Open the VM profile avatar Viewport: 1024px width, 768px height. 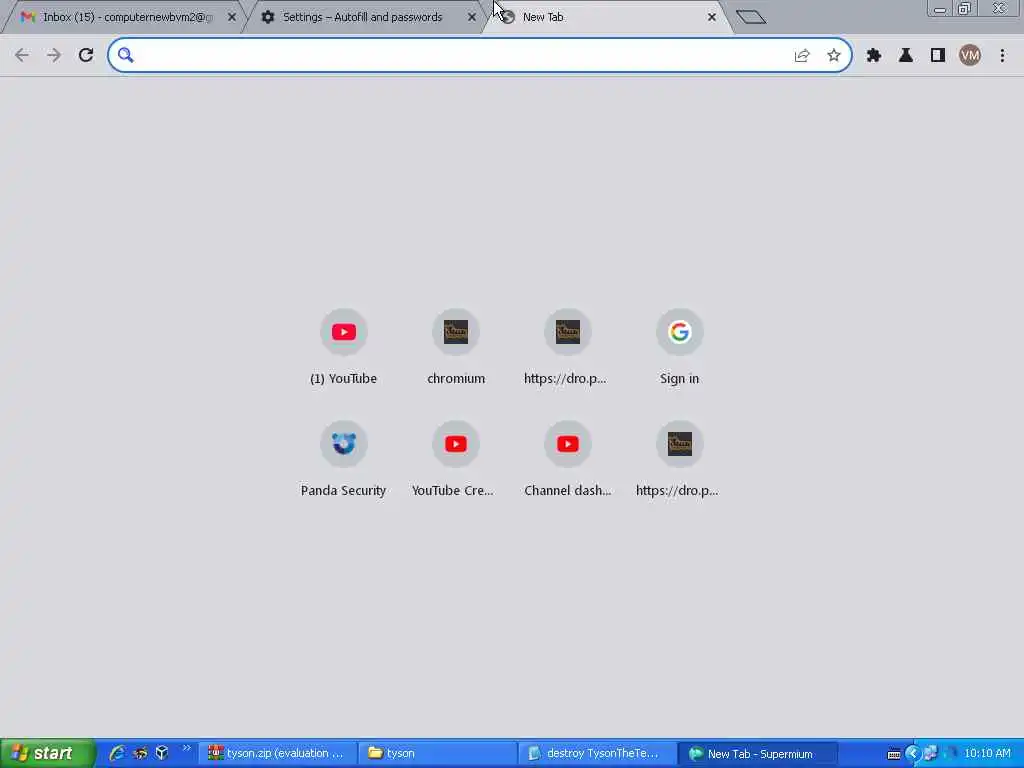click(x=970, y=56)
